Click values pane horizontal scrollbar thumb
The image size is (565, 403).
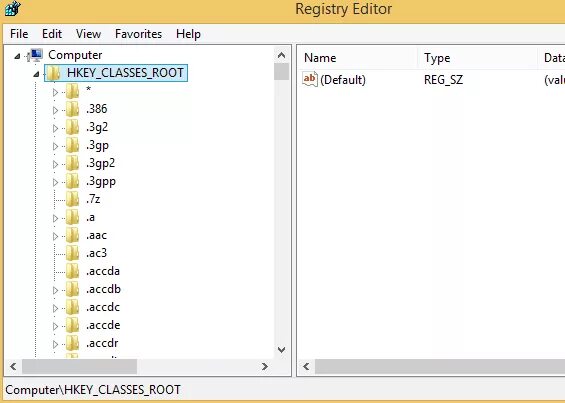click(x=440, y=367)
